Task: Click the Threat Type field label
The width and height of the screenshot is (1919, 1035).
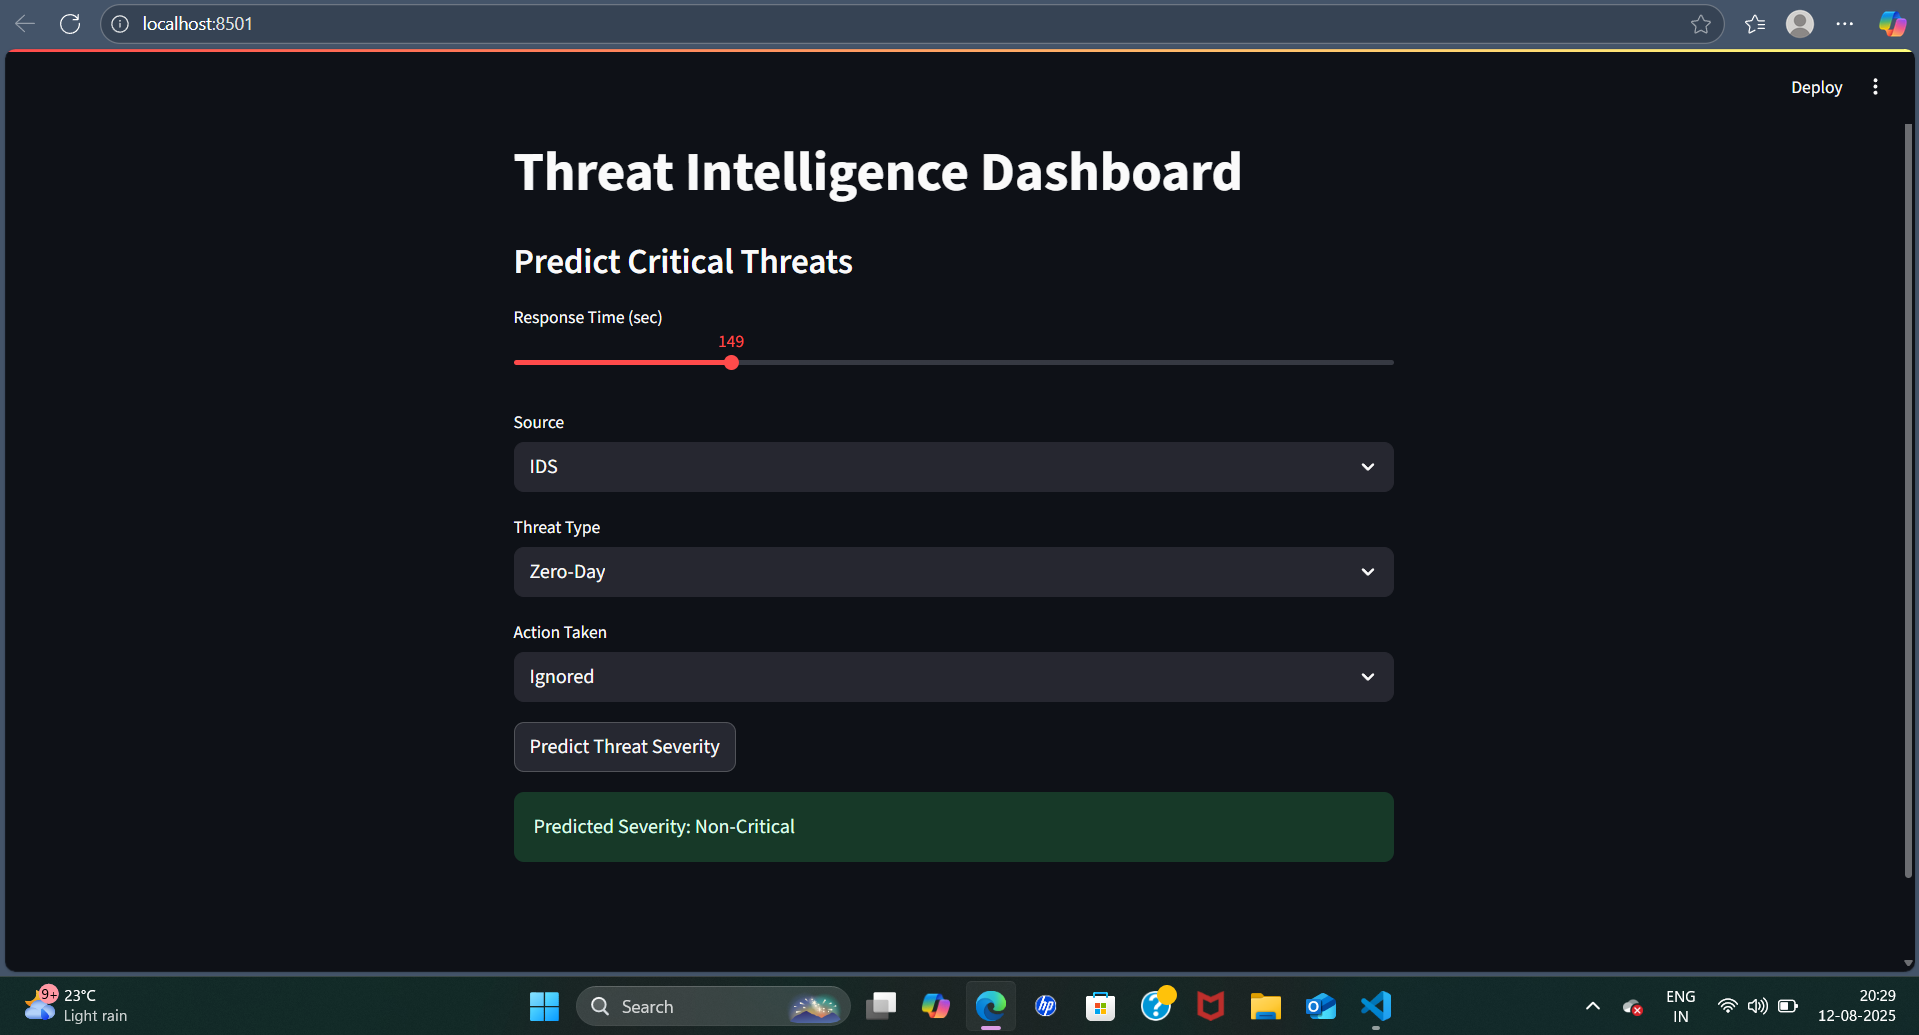Action: (557, 527)
